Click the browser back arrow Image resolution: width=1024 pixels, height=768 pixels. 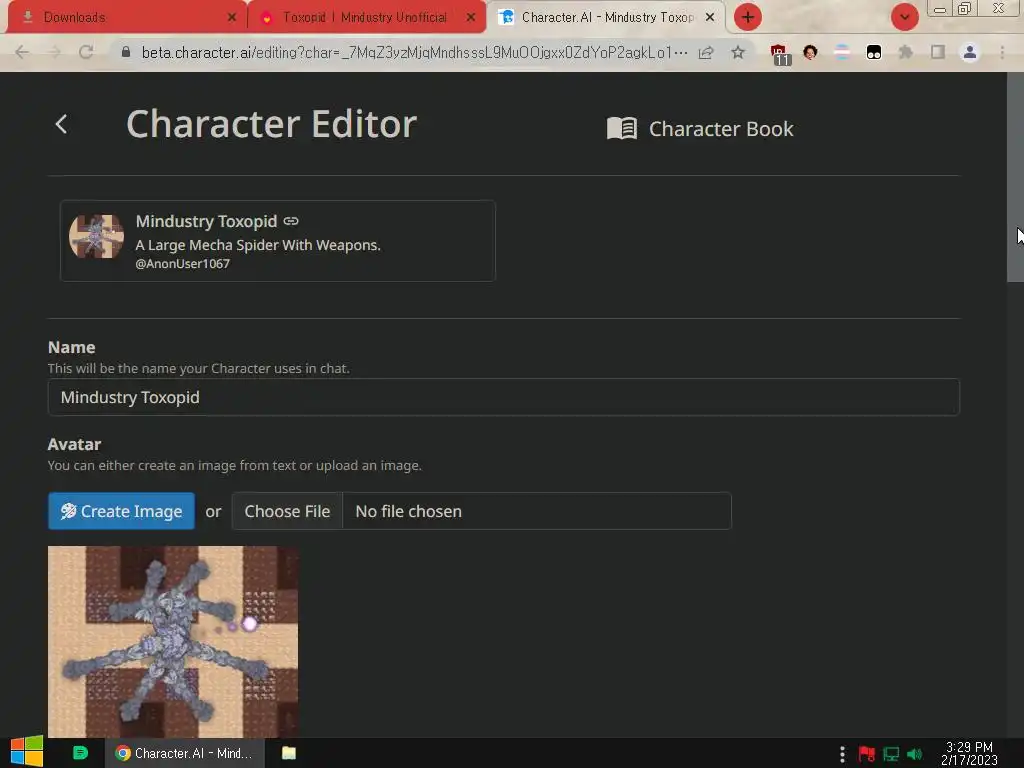[22, 52]
